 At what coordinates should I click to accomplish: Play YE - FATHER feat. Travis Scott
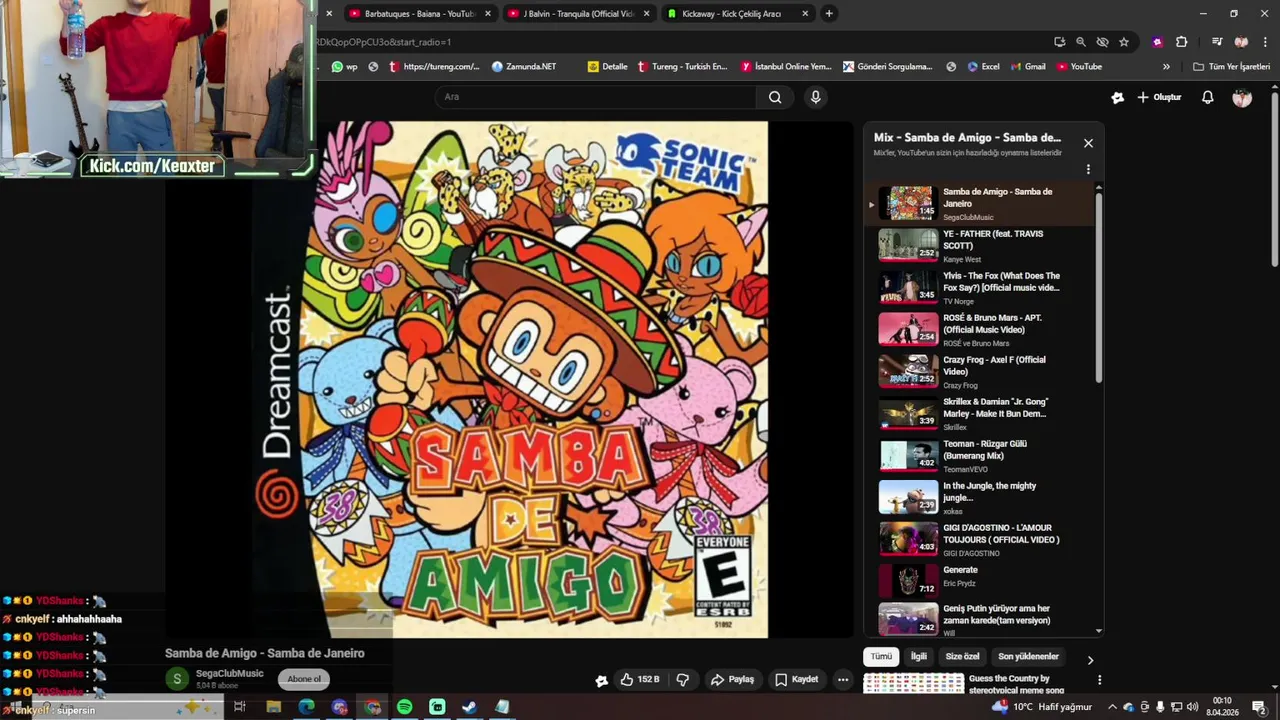[x=979, y=246]
